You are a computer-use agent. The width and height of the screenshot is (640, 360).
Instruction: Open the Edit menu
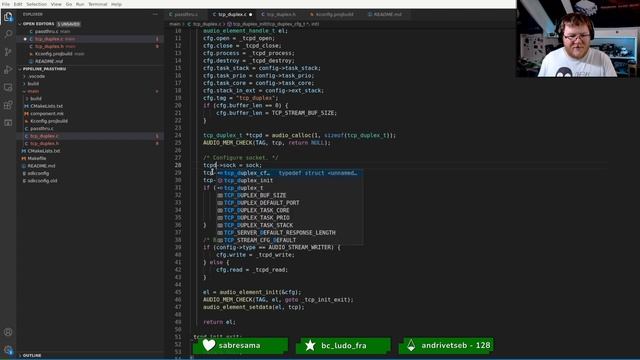pyautogui.click(x=18, y=4)
